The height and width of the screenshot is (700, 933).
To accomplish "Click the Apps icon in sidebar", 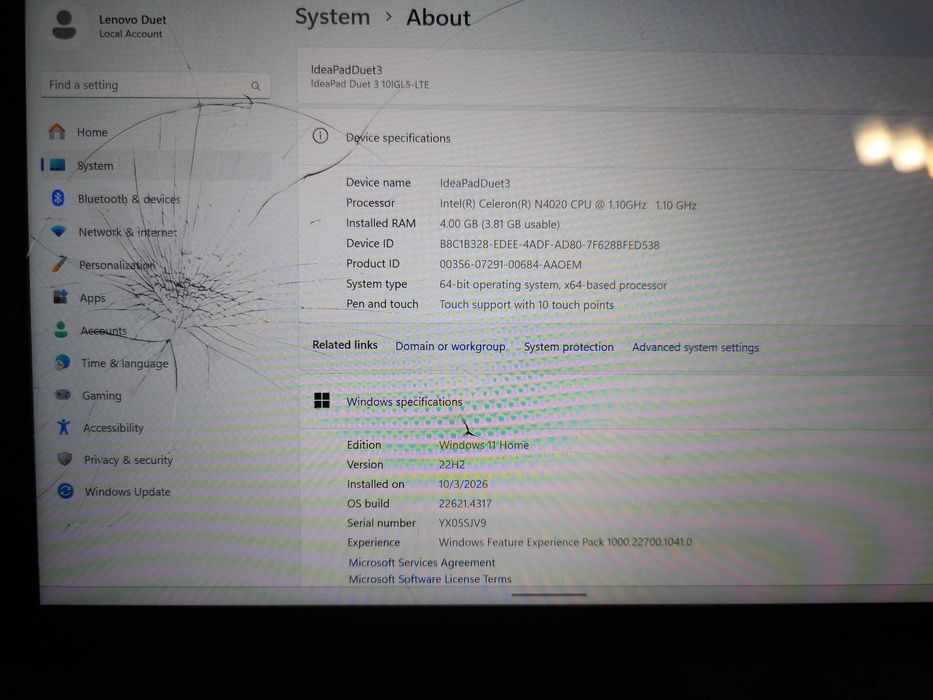I will click(x=60, y=296).
